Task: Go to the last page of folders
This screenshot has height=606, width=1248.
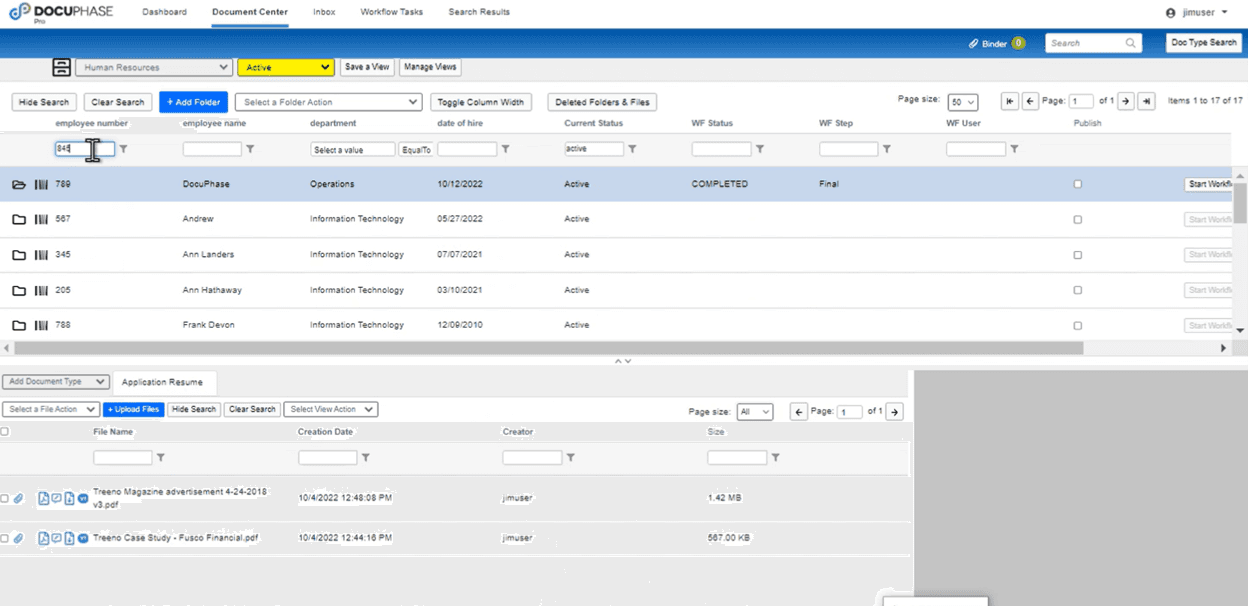Action: click(x=1146, y=101)
